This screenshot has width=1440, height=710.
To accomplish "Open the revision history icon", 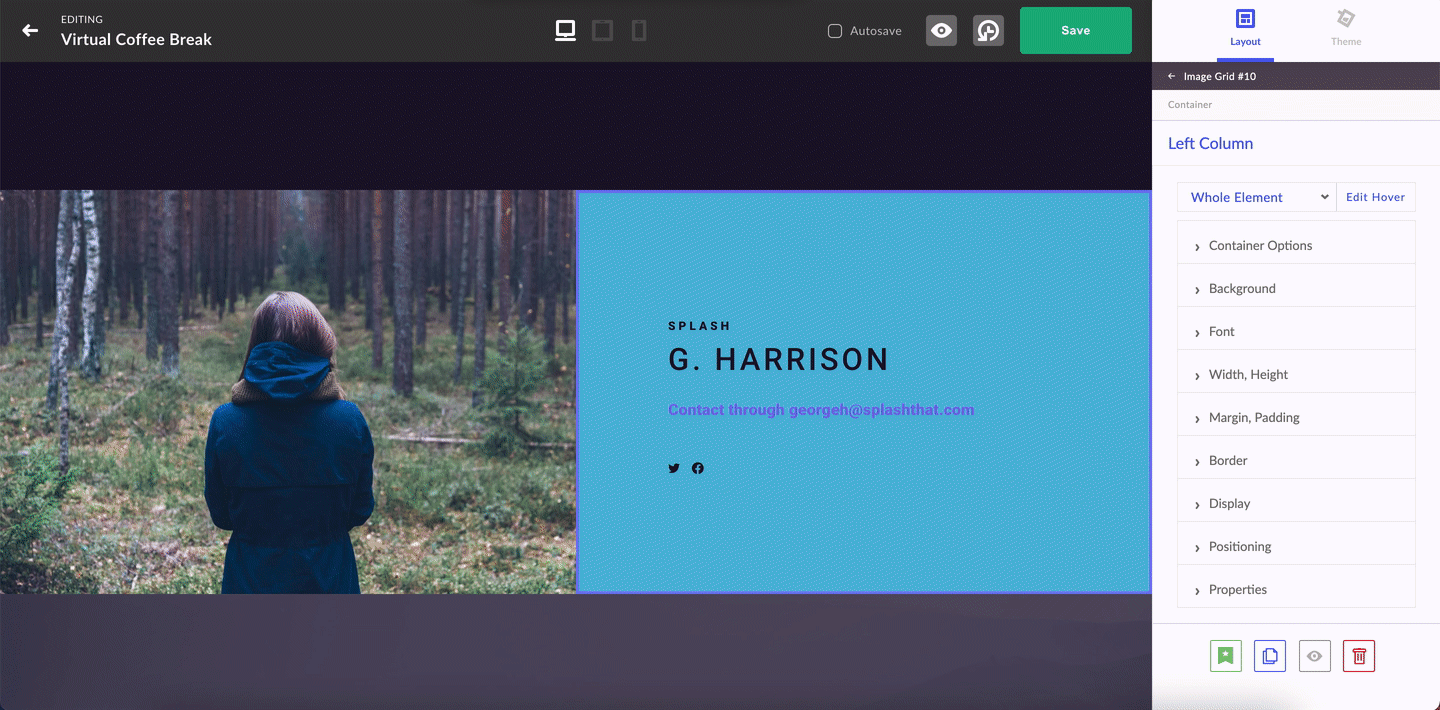I will point(988,31).
